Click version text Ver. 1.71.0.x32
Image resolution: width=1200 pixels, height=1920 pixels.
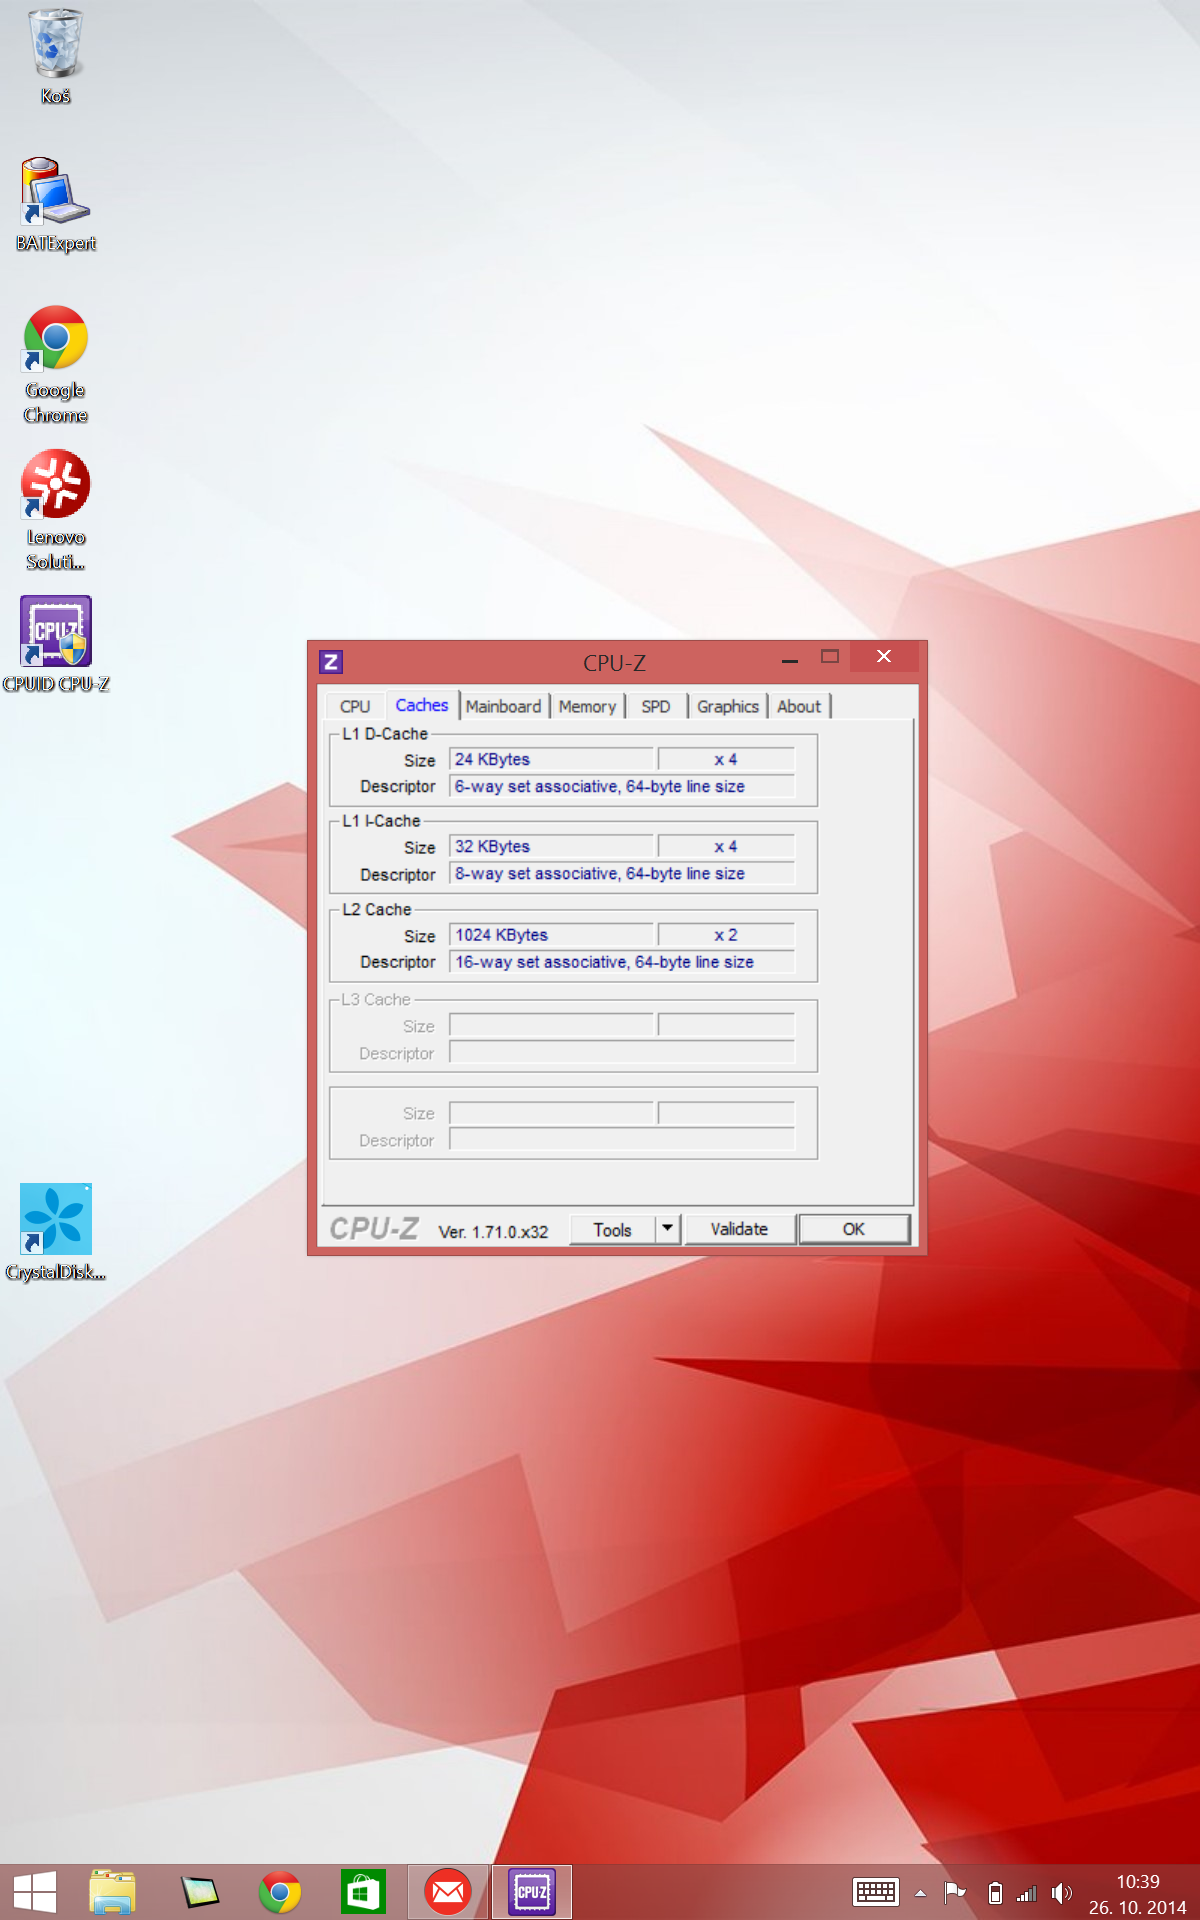pos(493,1232)
